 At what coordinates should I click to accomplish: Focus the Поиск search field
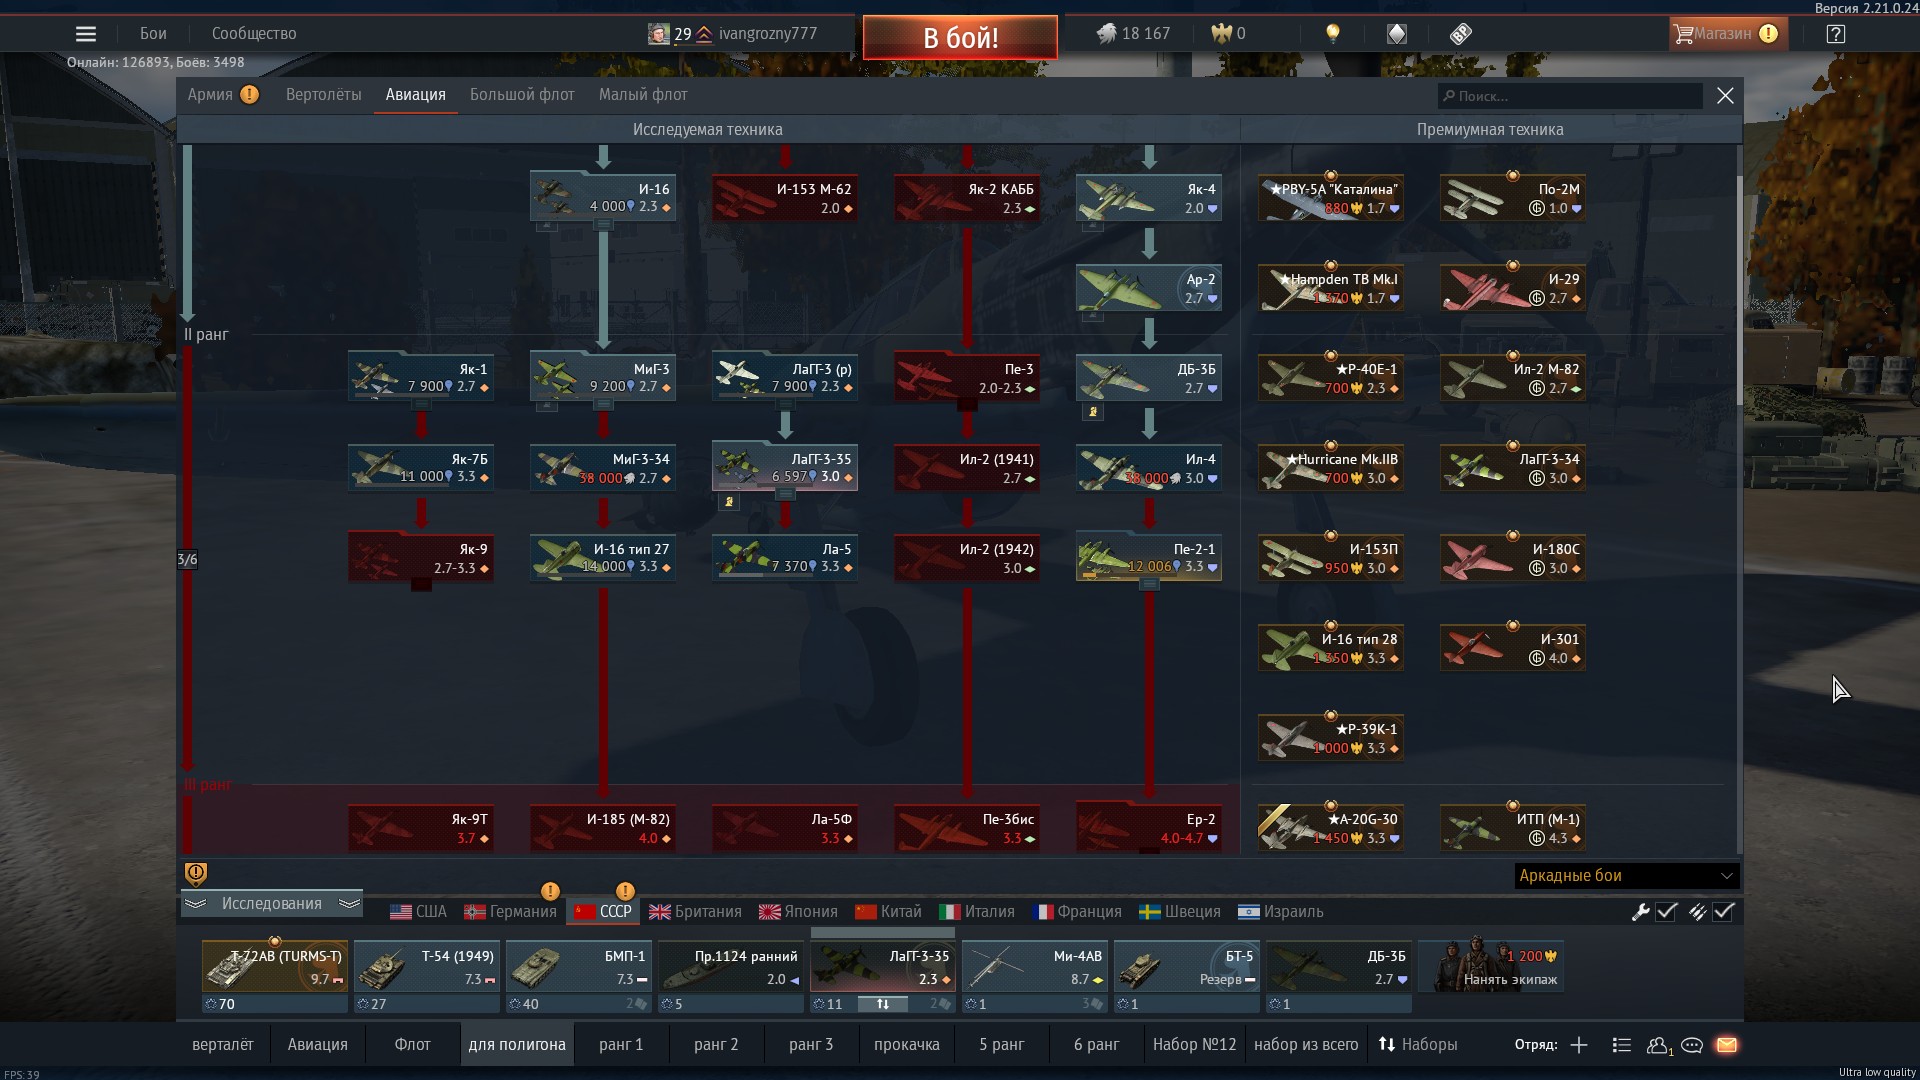pos(1570,96)
